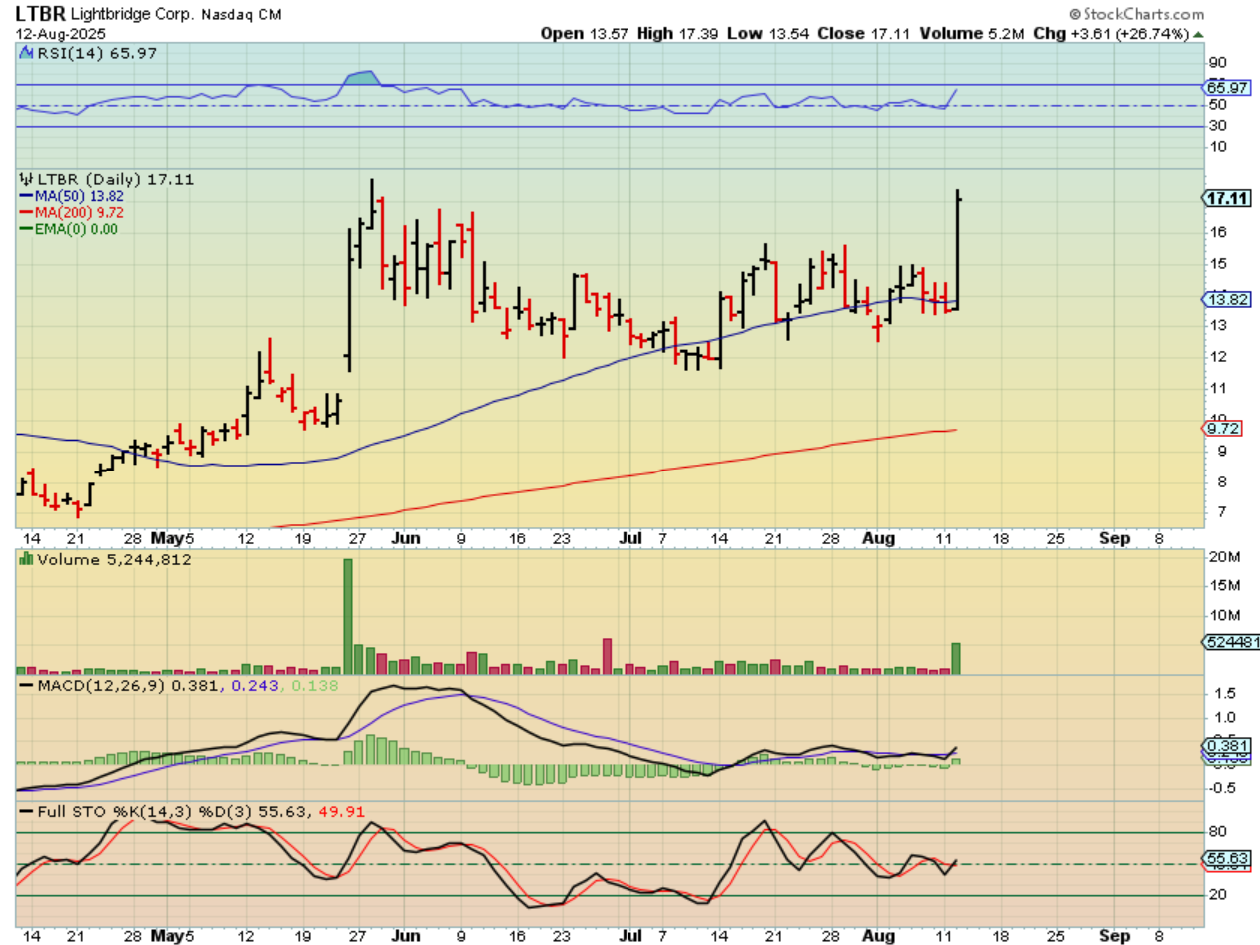Click the Open 13.57 value
This screenshot has width=1260, height=945.
[x=585, y=34]
